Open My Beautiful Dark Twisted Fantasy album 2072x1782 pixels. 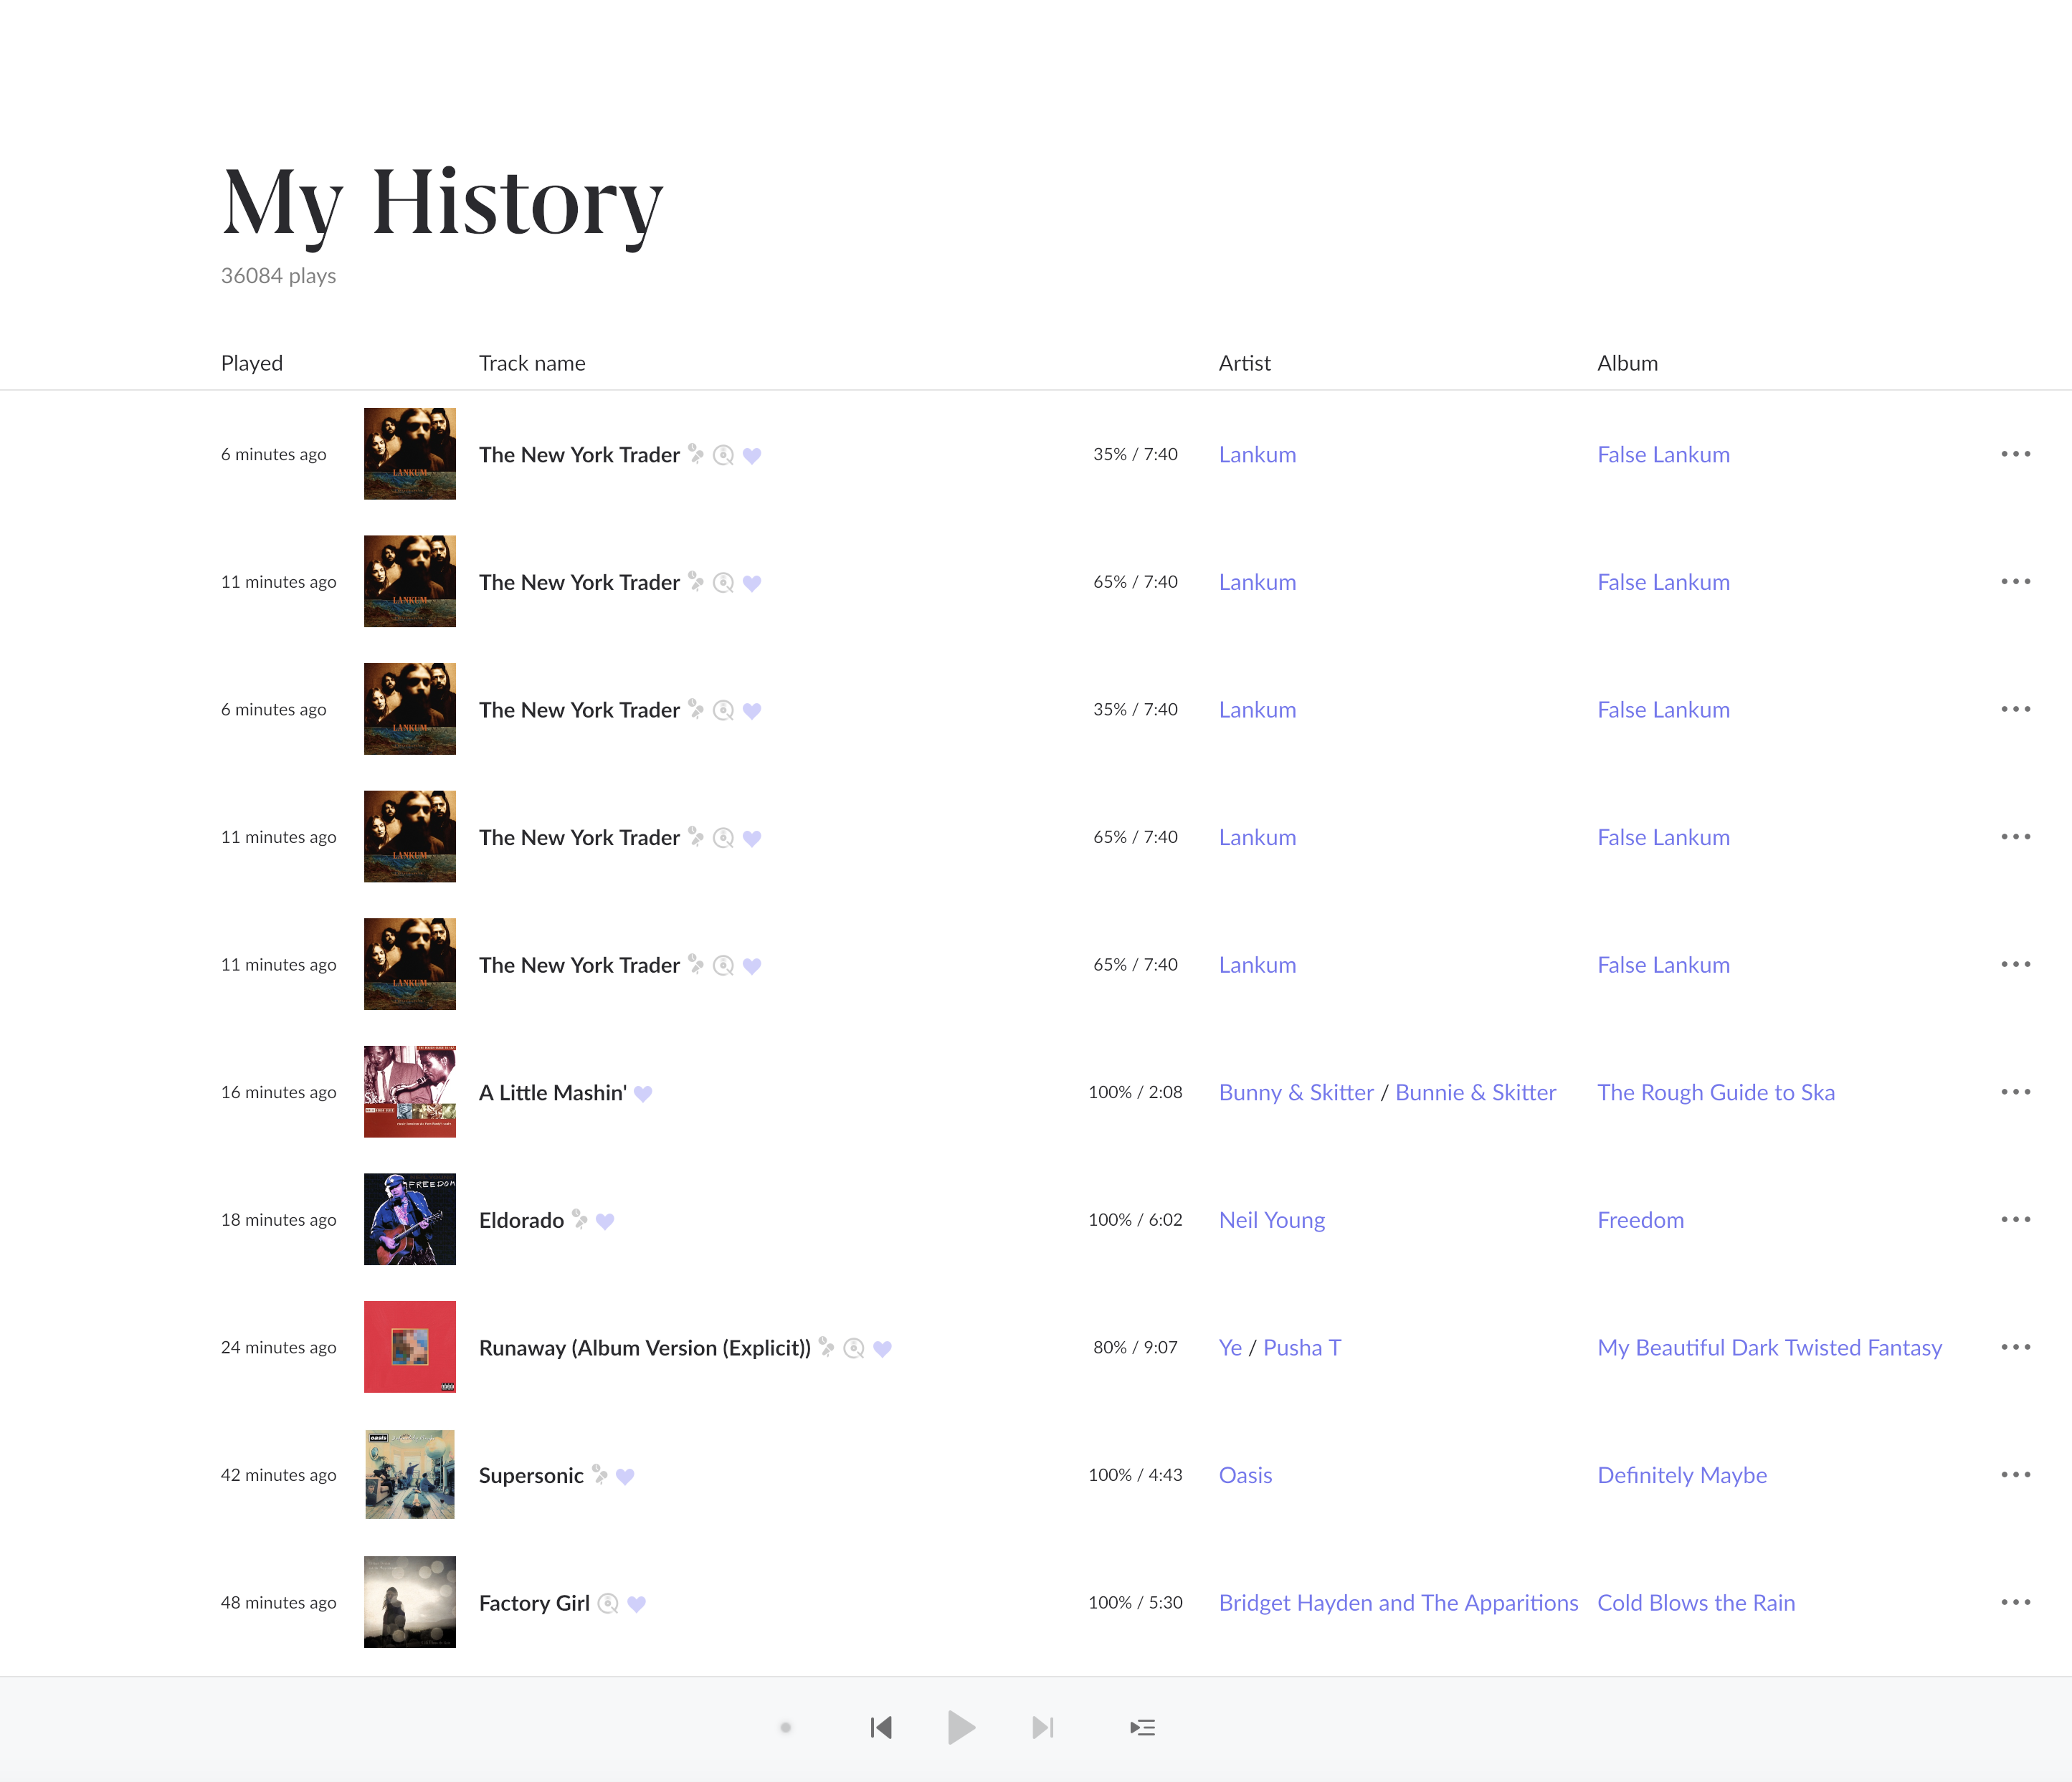point(1770,1349)
